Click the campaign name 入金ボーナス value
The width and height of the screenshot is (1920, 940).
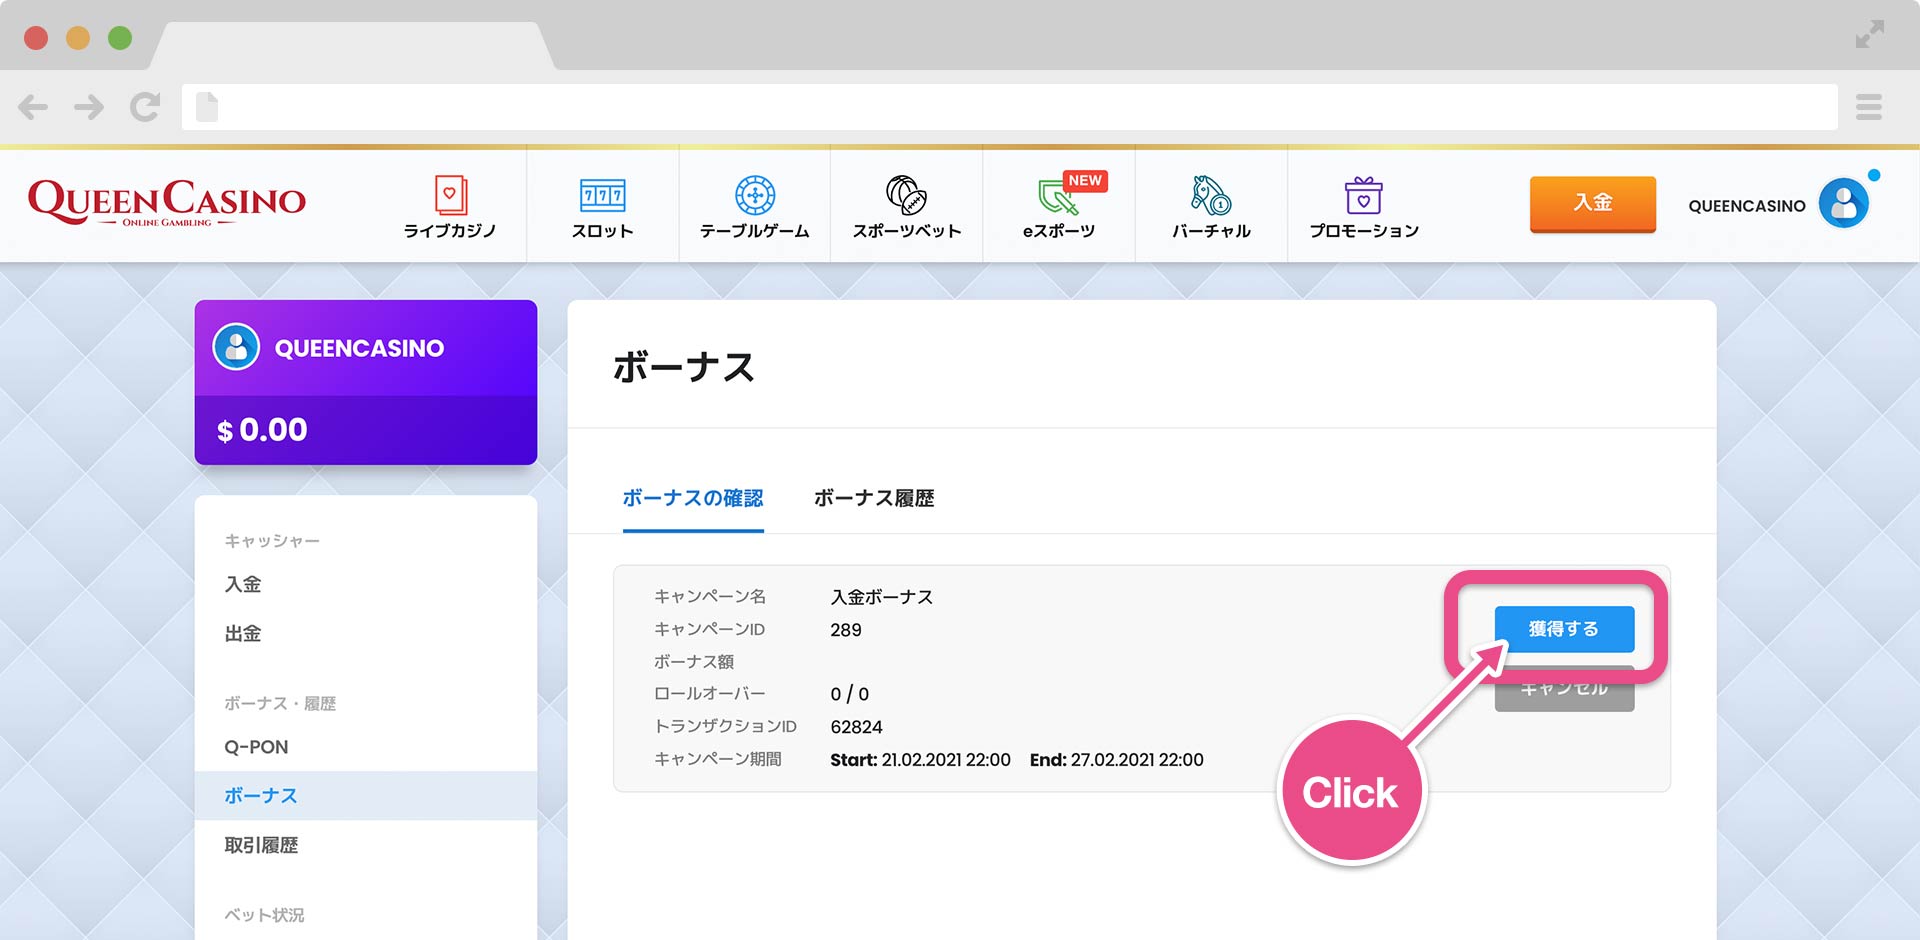tap(882, 597)
